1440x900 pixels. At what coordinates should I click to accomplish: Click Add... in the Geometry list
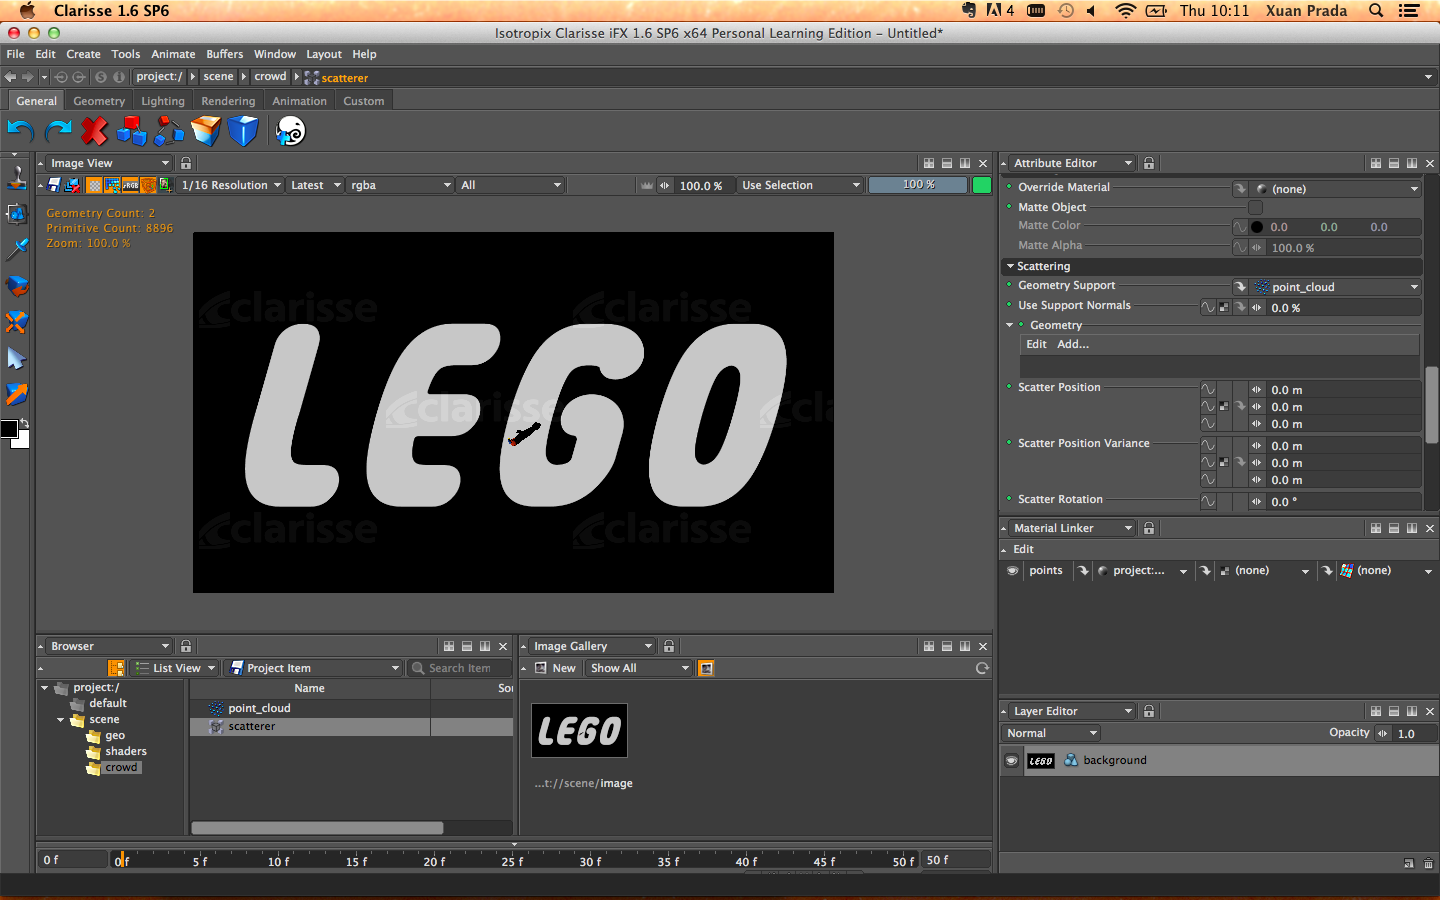1073,344
